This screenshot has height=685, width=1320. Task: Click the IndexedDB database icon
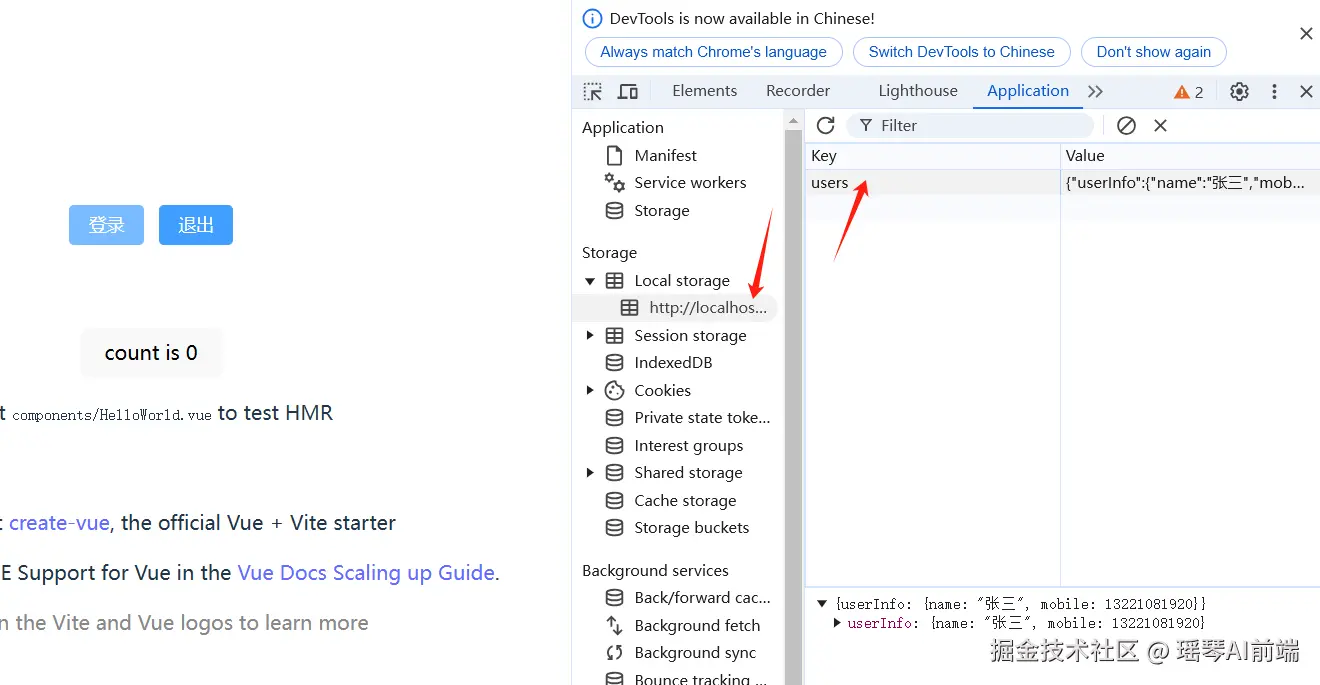pos(615,363)
